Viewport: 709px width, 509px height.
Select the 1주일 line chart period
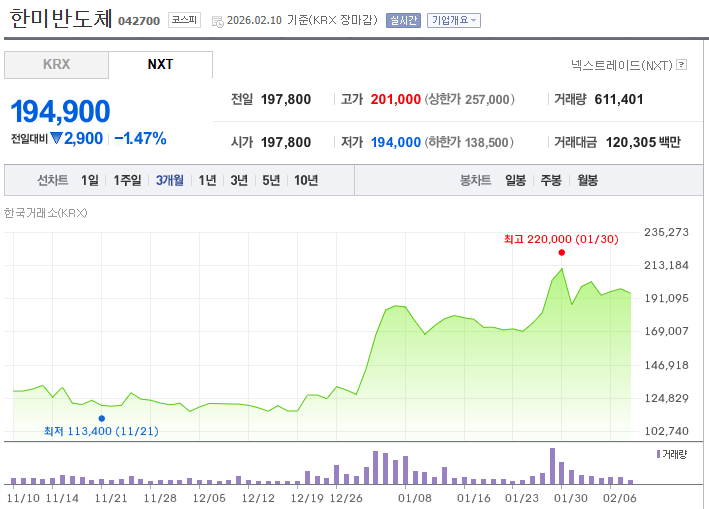pyautogui.click(x=127, y=180)
